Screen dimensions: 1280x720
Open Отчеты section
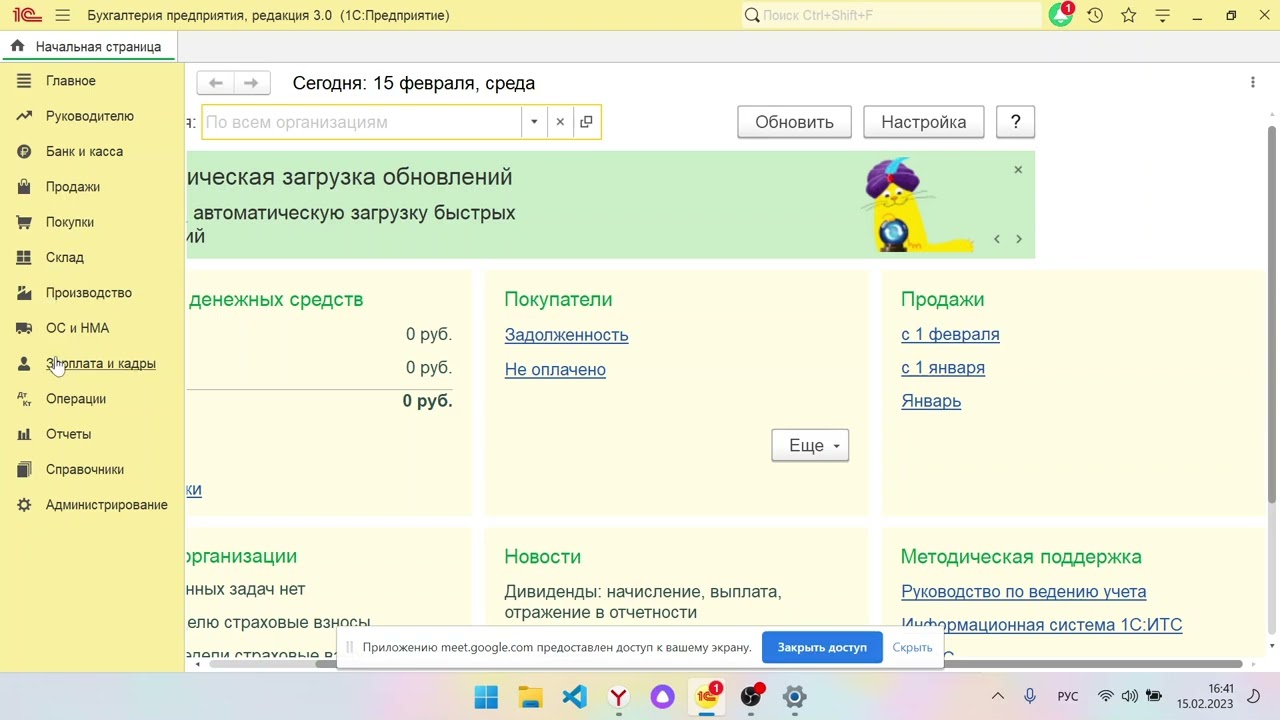coord(68,434)
